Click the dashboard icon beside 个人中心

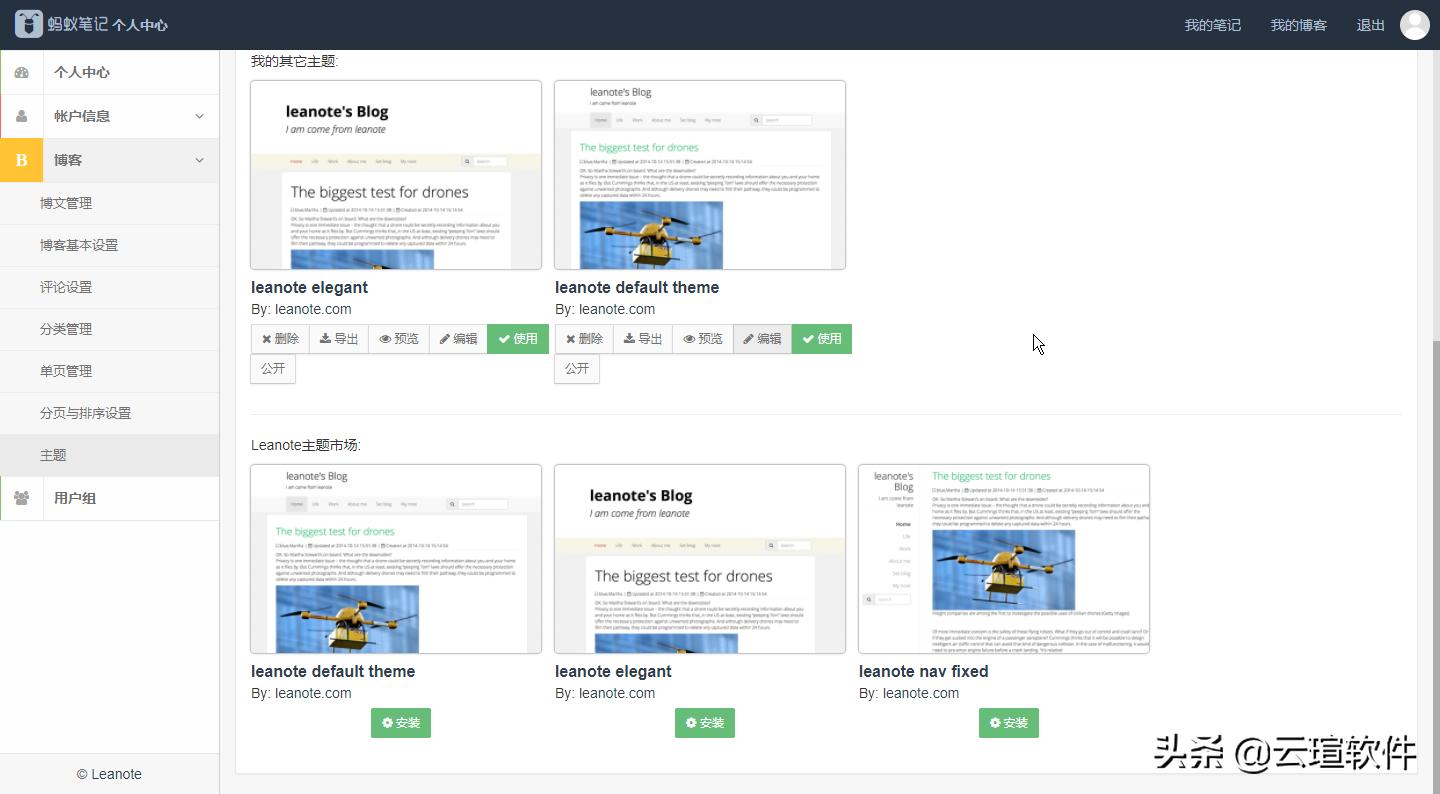(22, 73)
